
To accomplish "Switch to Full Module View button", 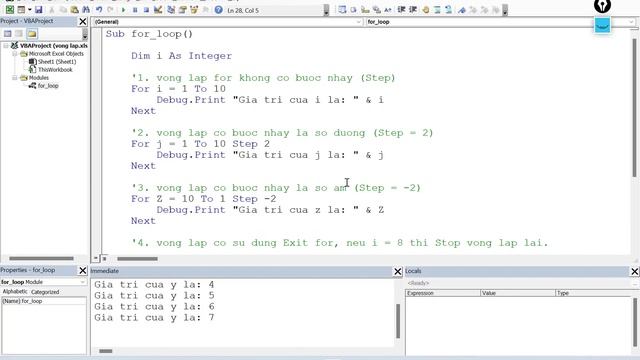I will coord(104,258).
